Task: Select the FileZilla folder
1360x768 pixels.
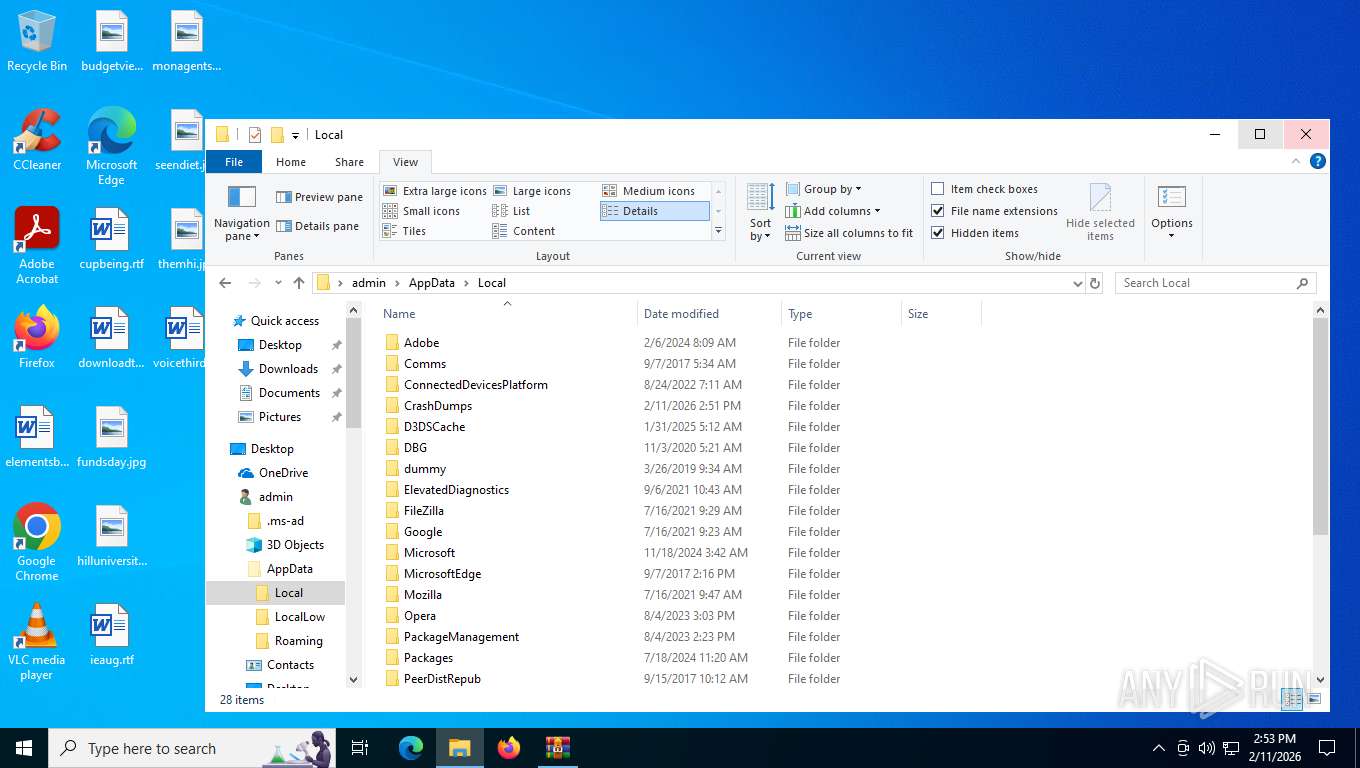Action: (423, 511)
